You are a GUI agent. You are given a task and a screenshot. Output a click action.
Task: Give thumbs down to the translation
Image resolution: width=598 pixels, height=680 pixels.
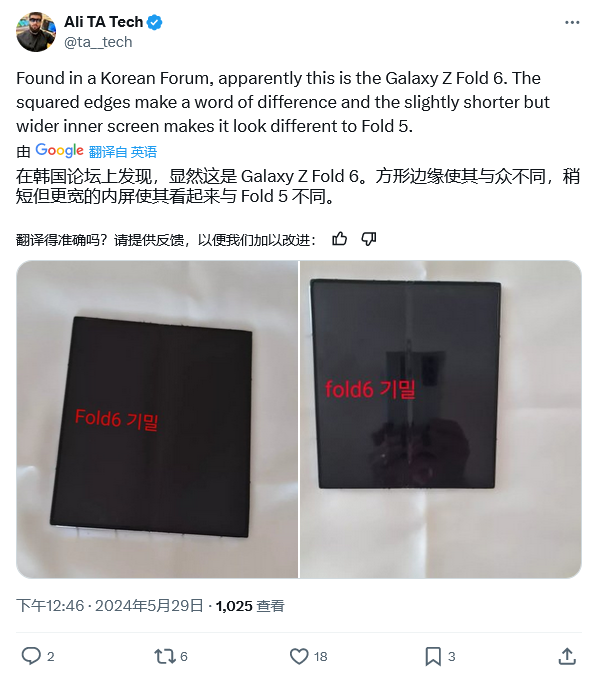click(369, 239)
